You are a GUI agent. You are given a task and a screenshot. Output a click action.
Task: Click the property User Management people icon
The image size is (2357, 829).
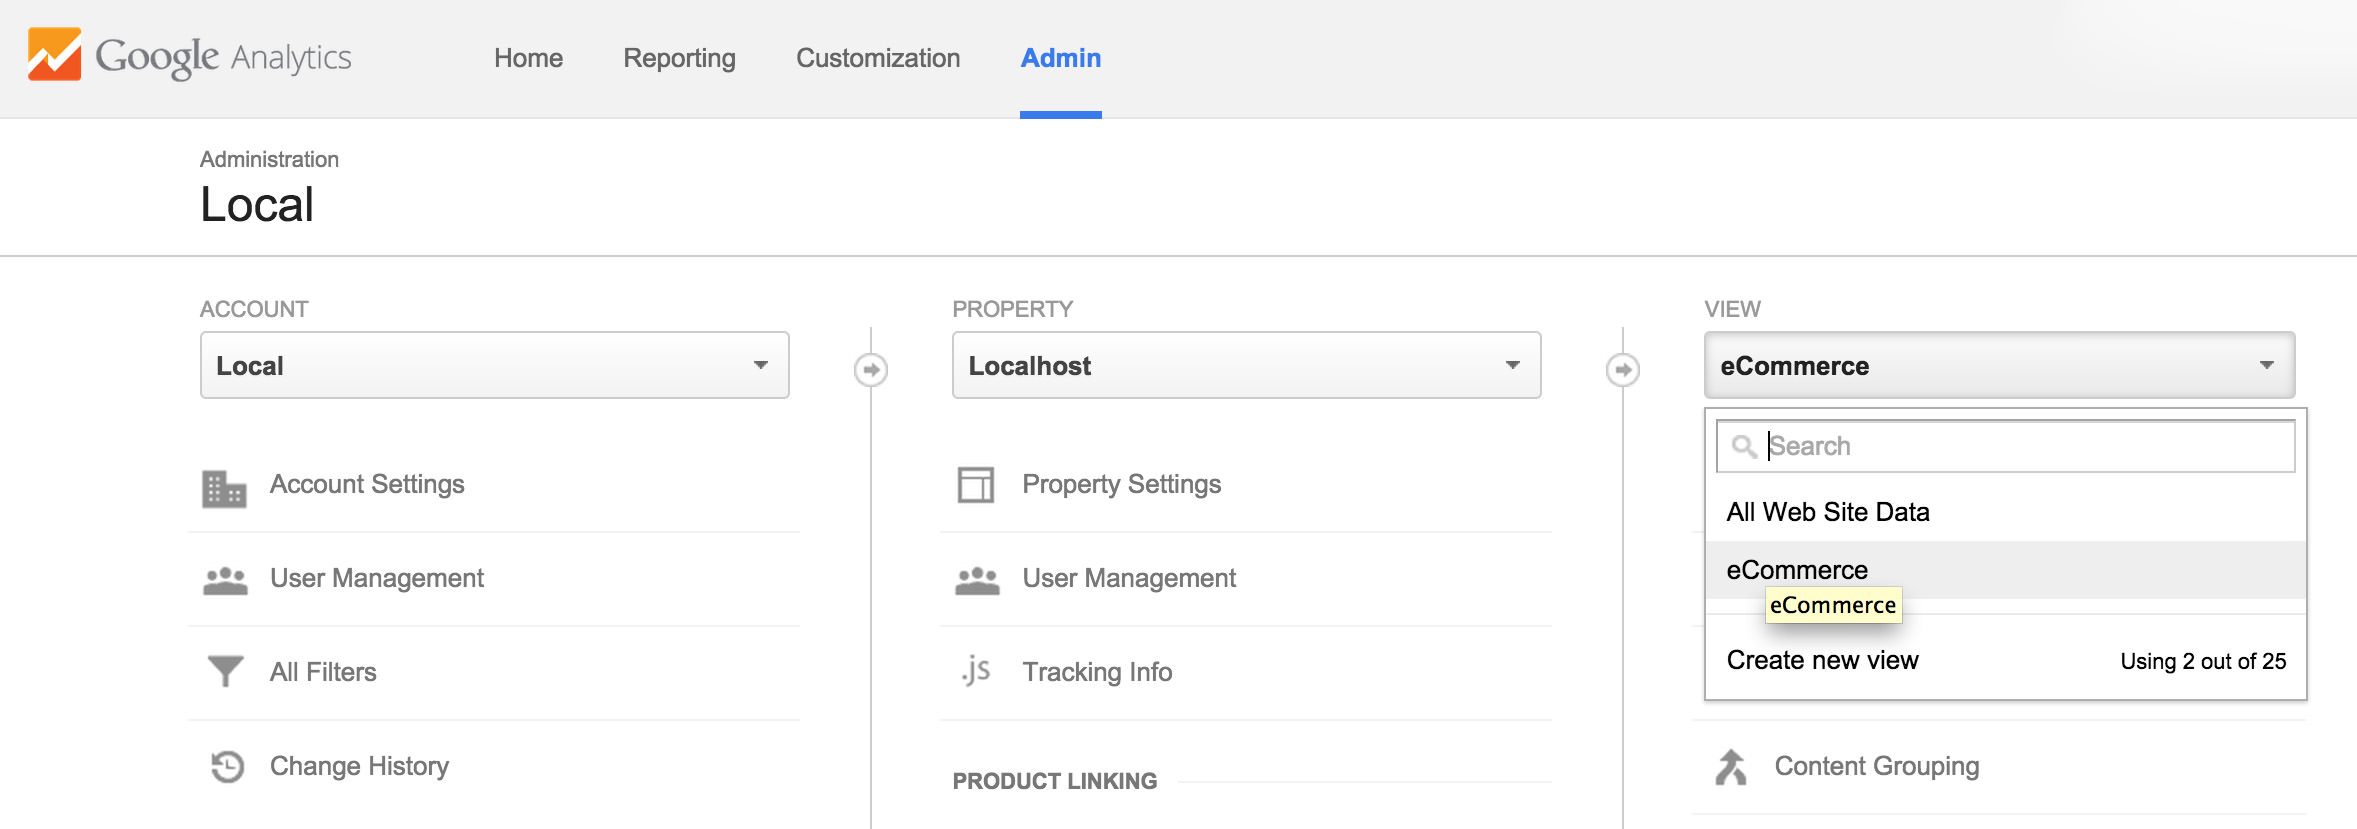click(977, 581)
